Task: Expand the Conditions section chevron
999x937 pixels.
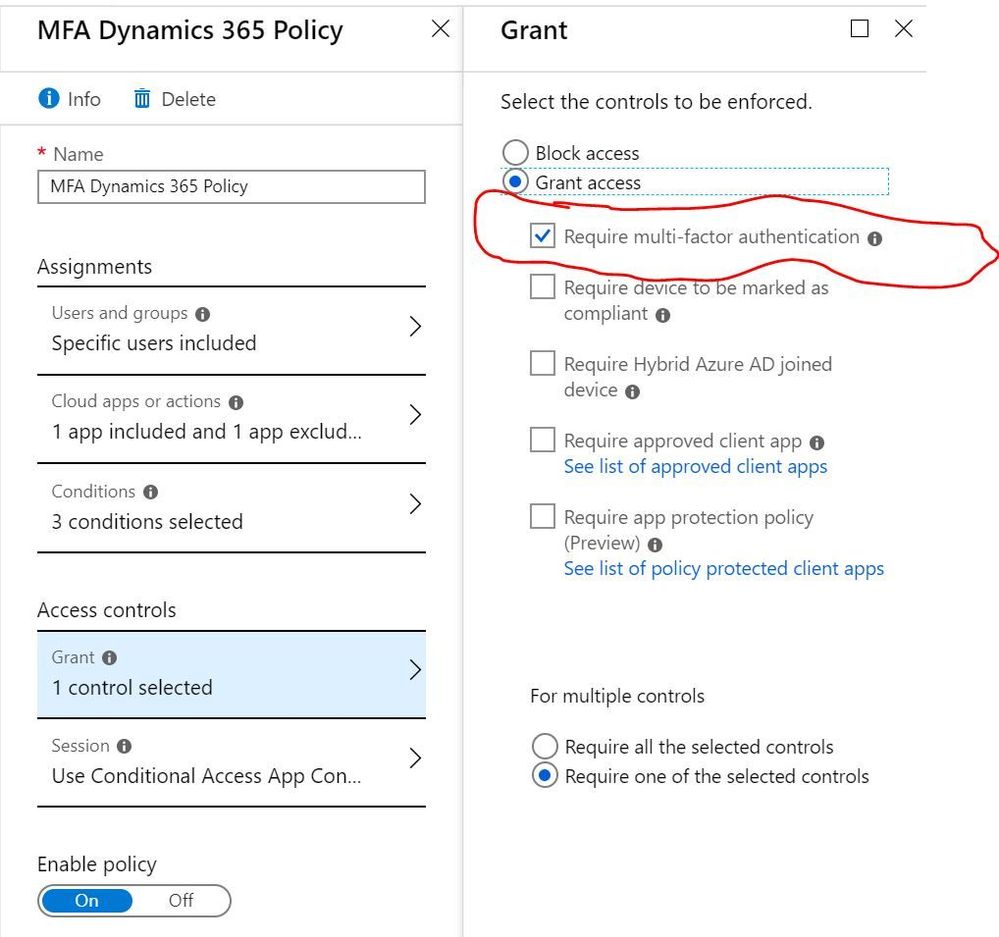Action: pos(415,505)
